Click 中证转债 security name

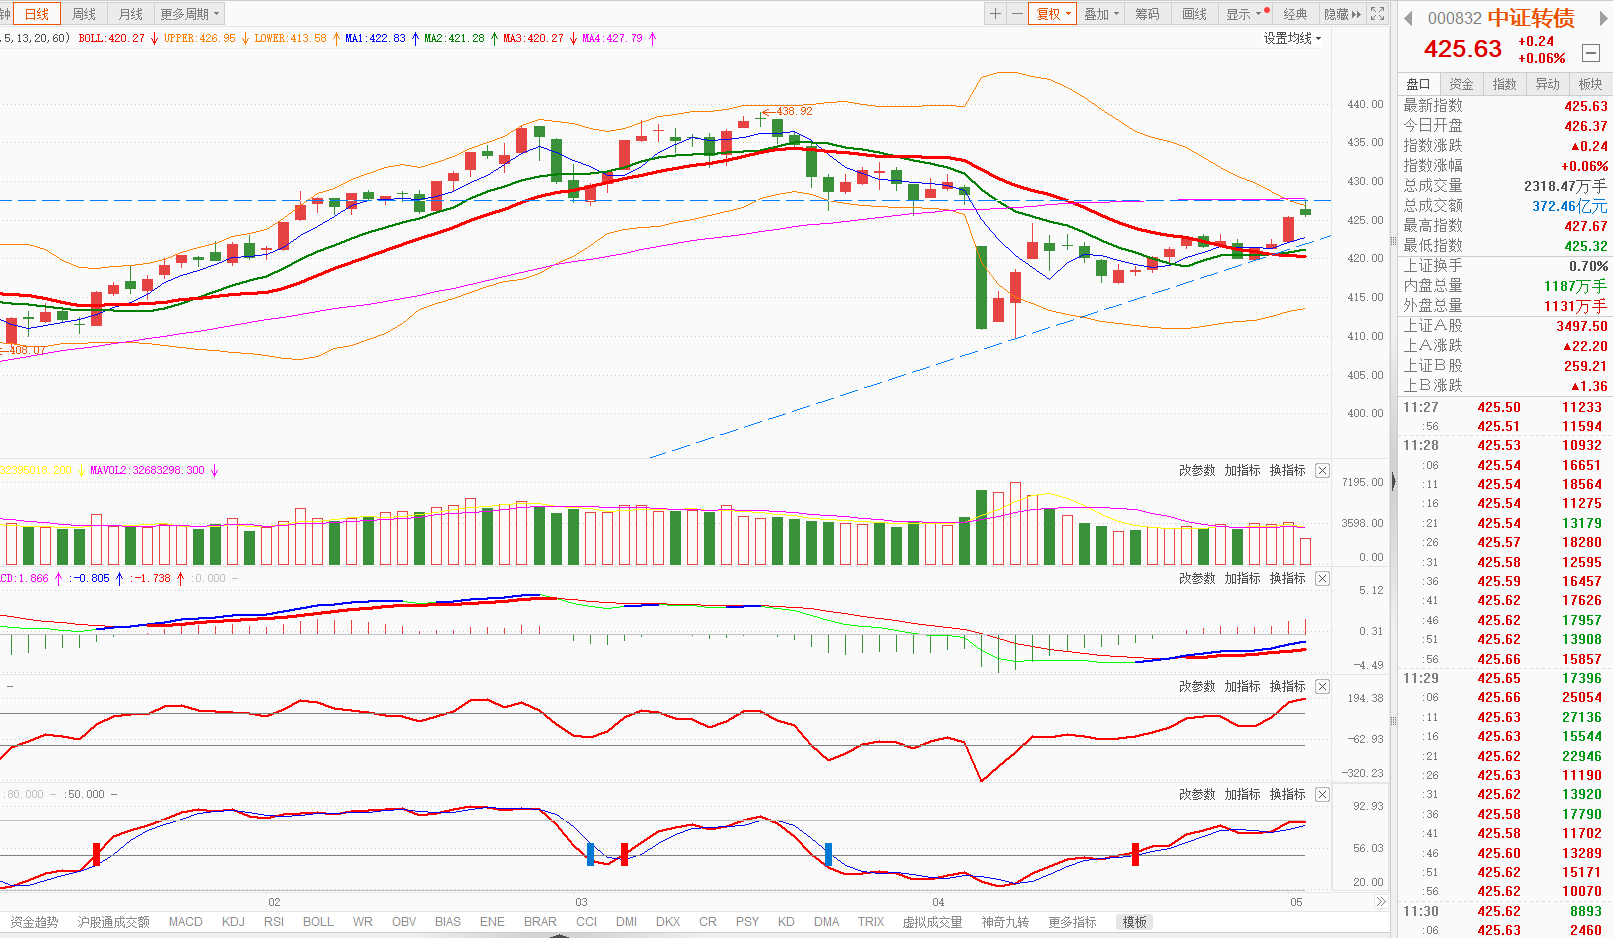click(x=1531, y=18)
